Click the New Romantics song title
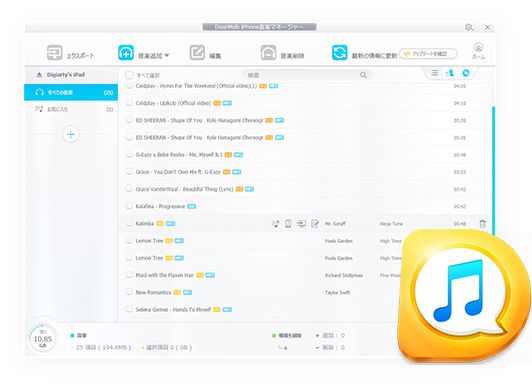532x389 pixels. pos(153,292)
